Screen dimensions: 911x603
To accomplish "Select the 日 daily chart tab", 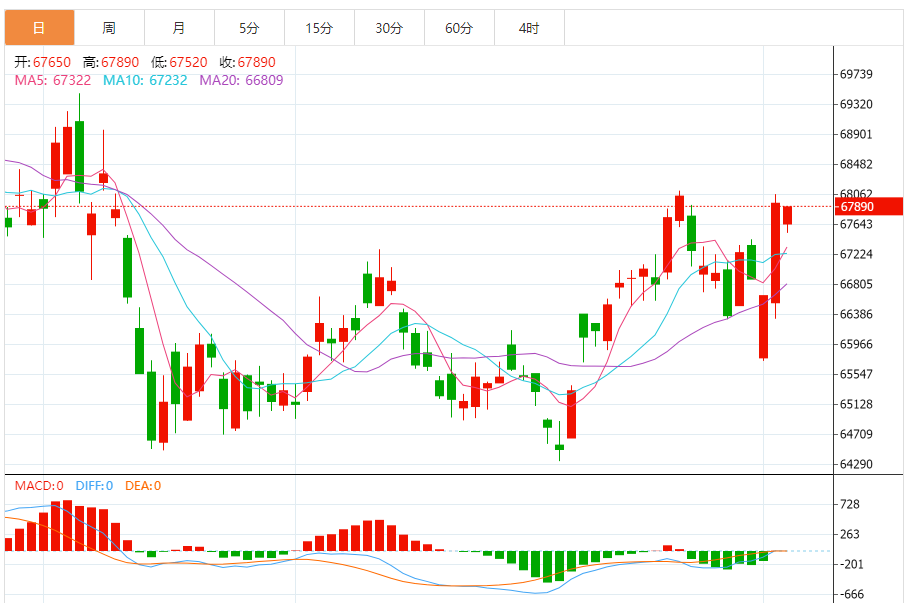I will point(40,27).
